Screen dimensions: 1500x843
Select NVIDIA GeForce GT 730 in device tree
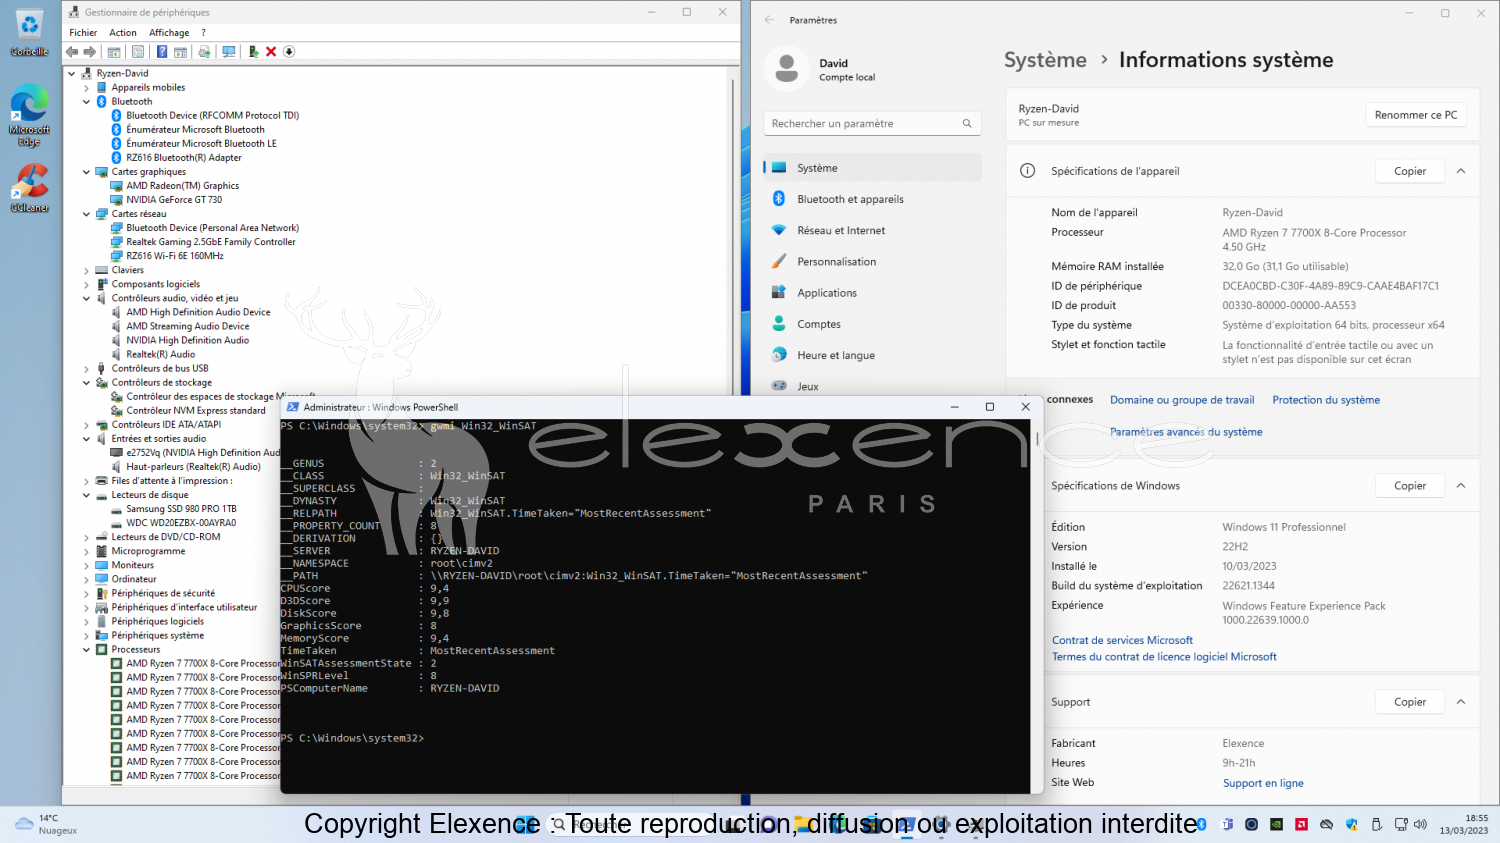click(174, 200)
